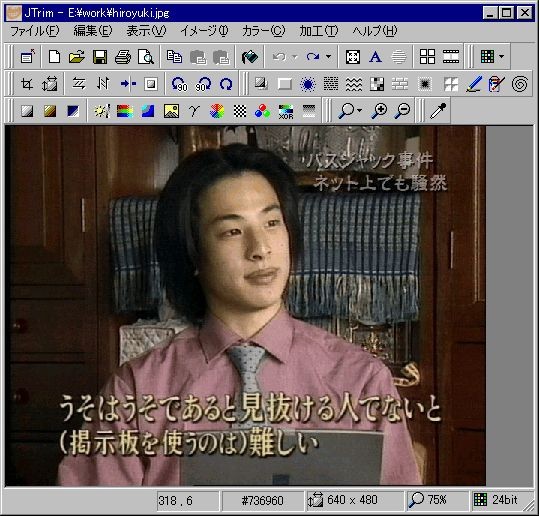
Task: Insert text with the letter A tool
Action: tap(375, 57)
